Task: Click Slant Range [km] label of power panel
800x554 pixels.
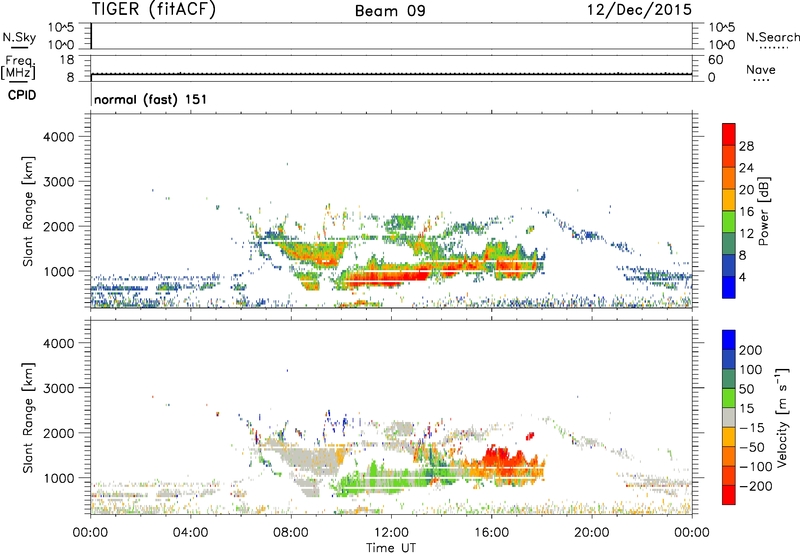Action: click(x=28, y=211)
